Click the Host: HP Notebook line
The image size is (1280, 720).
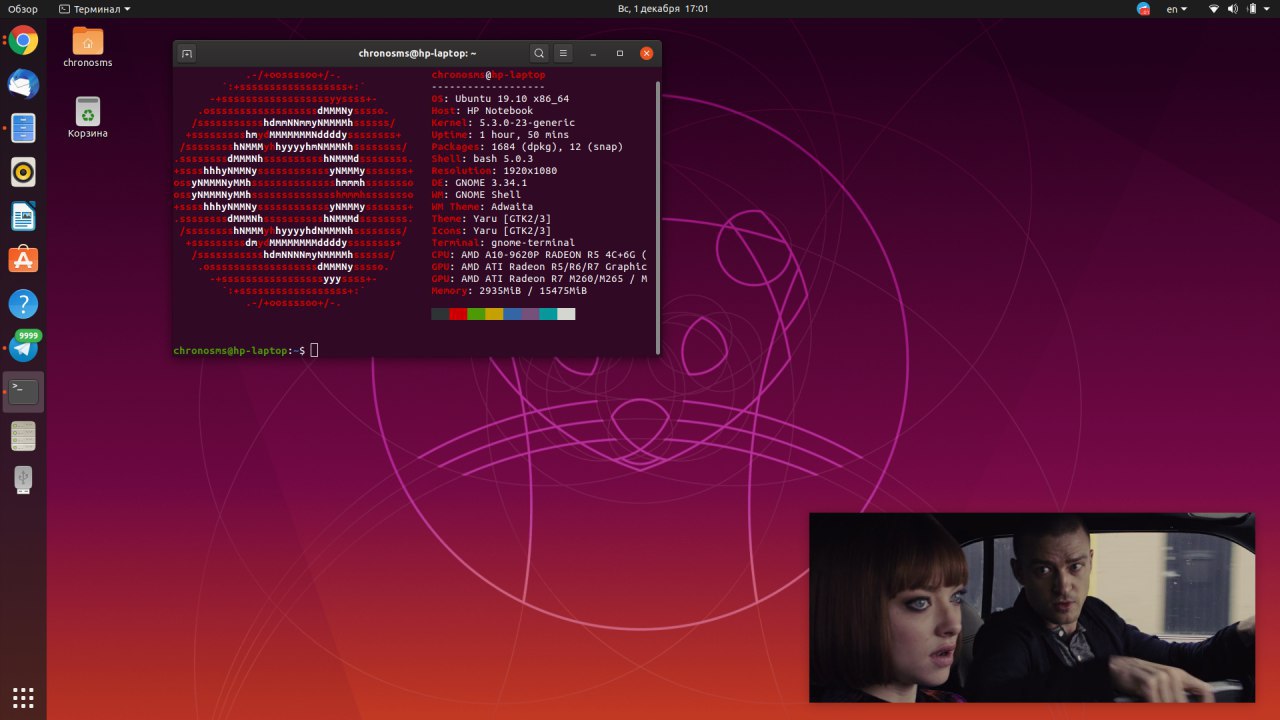(x=482, y=111)
